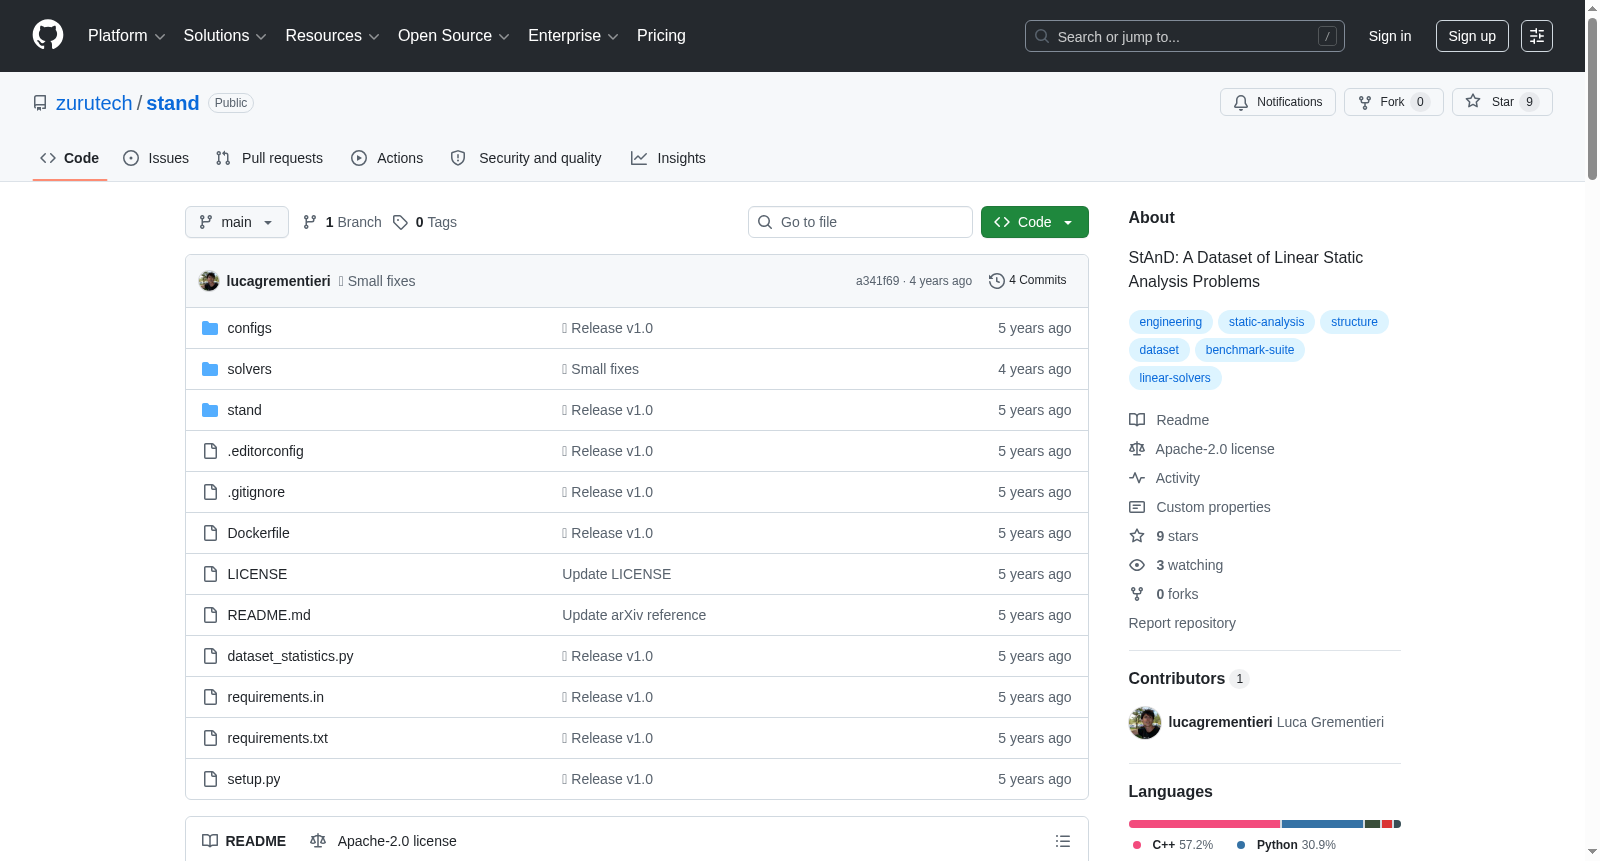Click the tag icon next to 0 Tags

click(400, 222)
